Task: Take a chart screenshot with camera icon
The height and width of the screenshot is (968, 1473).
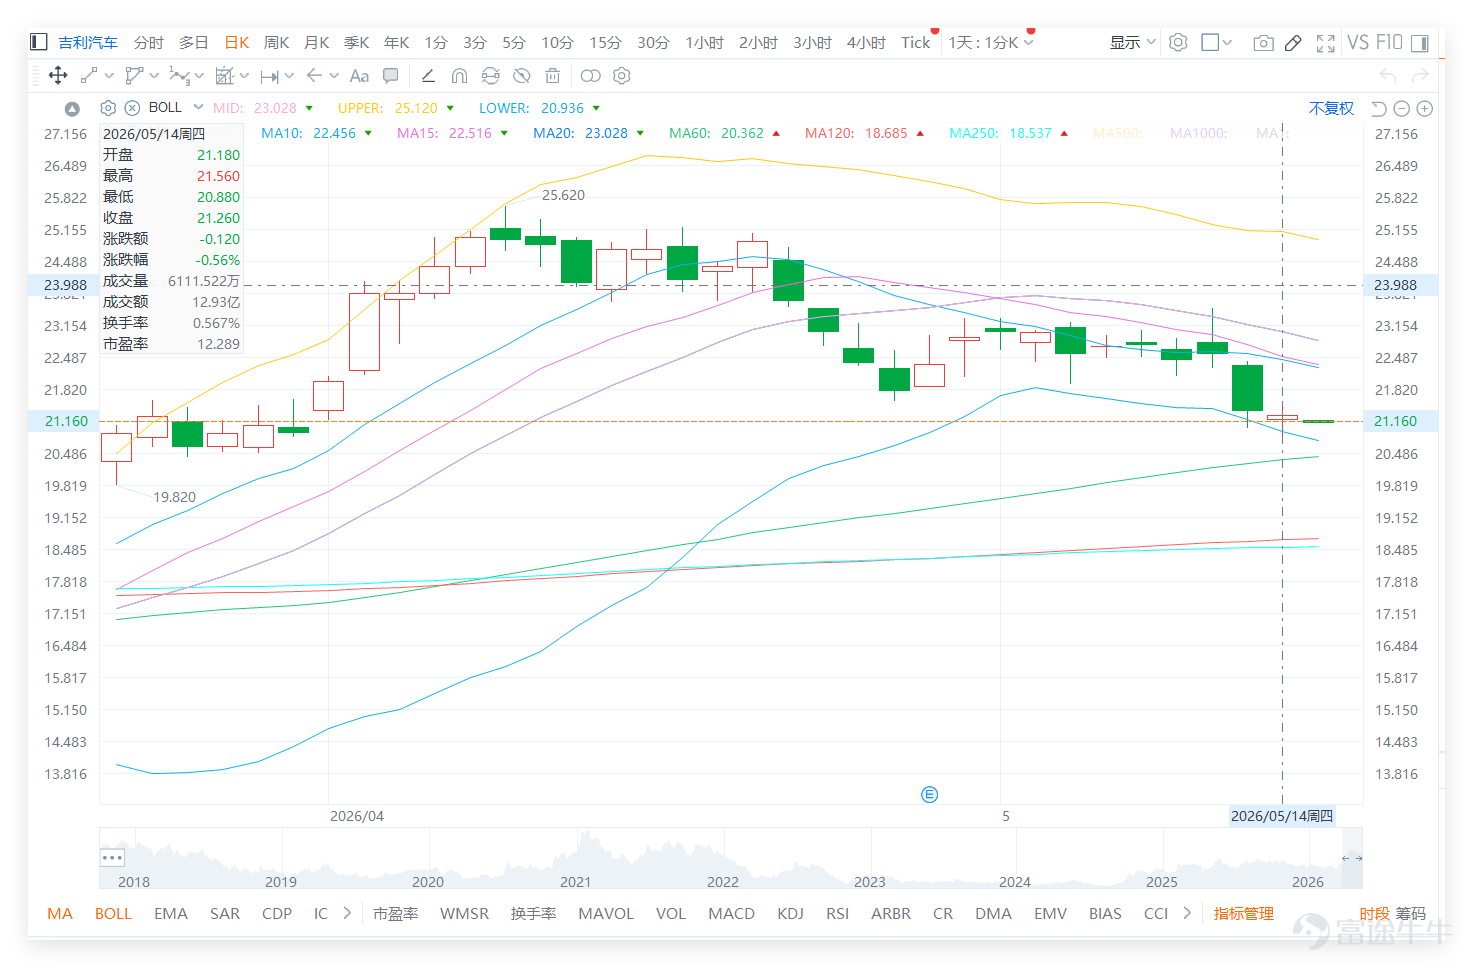Action: [x=1263, y=43]
